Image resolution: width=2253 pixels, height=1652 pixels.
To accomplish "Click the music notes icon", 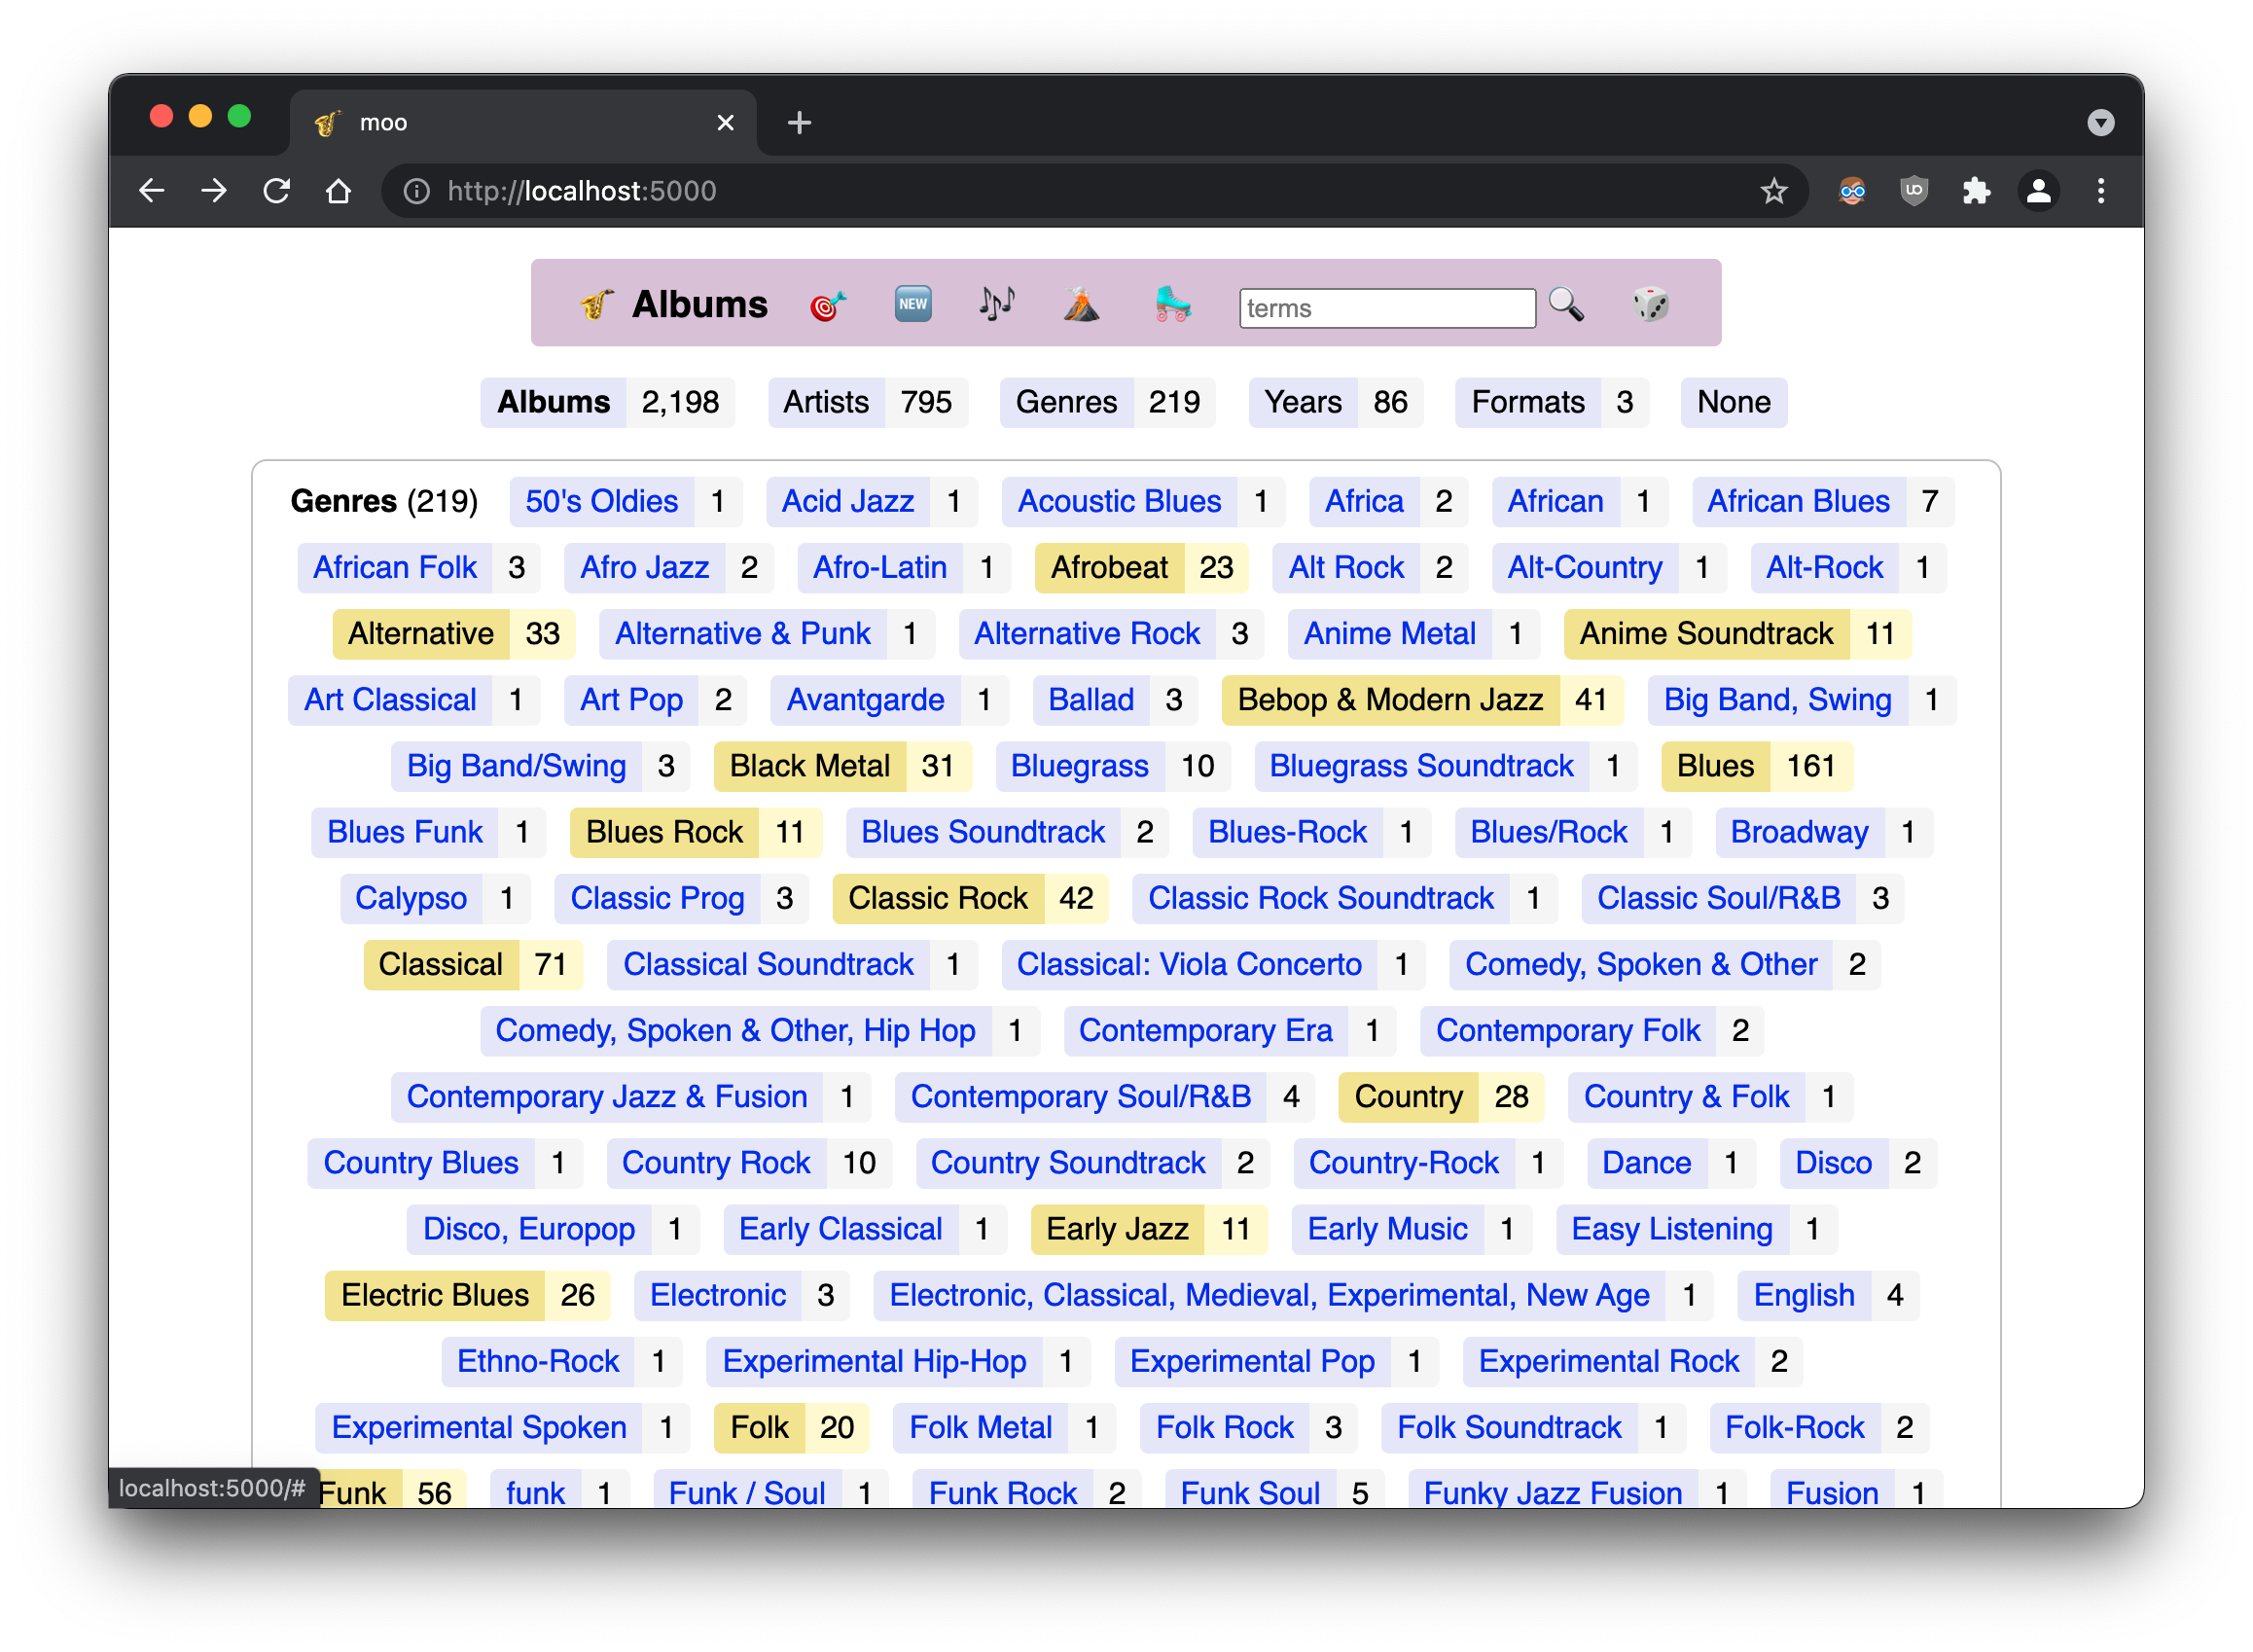I will (996, 303).
